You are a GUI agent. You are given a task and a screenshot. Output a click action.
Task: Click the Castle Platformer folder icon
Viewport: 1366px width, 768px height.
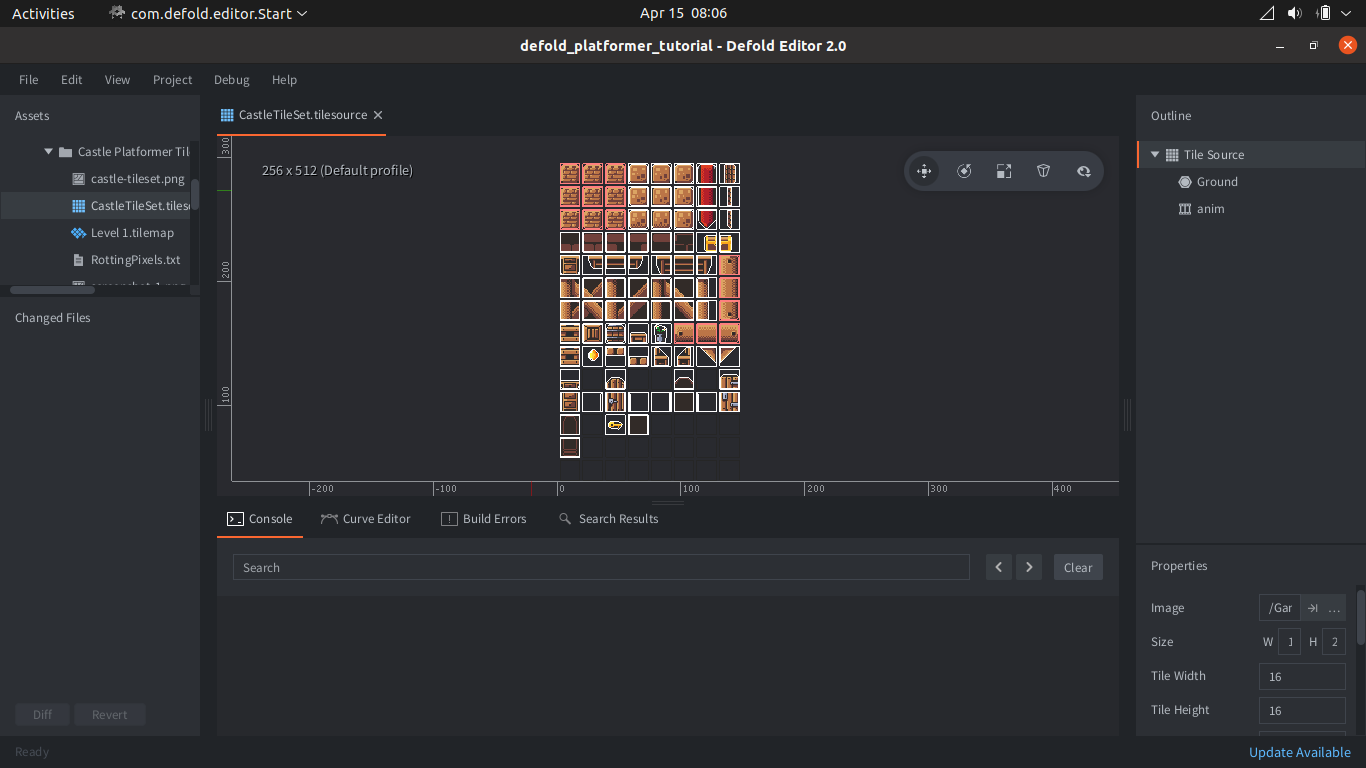tap(65, 152)
